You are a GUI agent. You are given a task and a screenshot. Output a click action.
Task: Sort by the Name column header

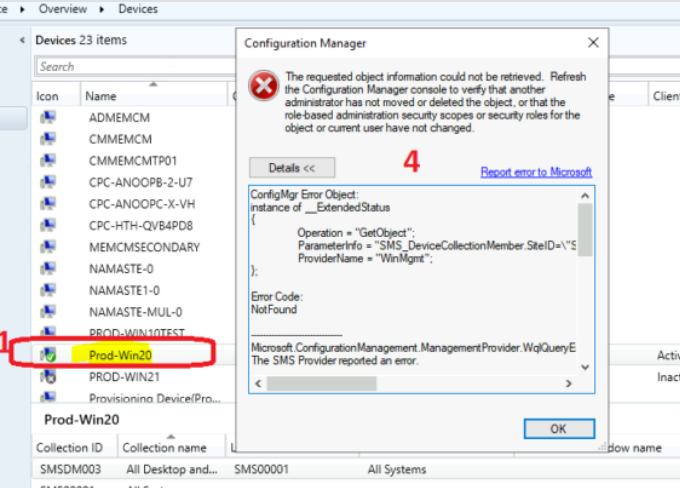(x=154, y=96)
